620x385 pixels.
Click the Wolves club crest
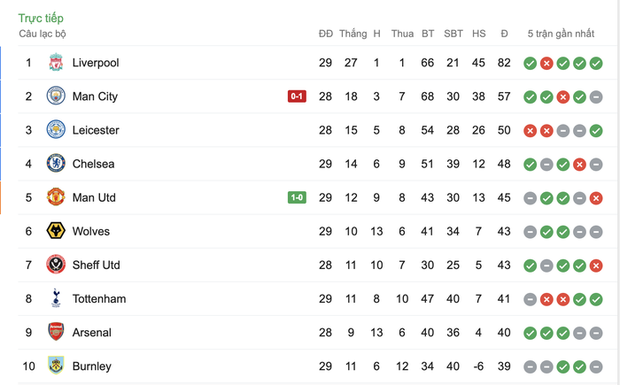click(x=56, y=231)
